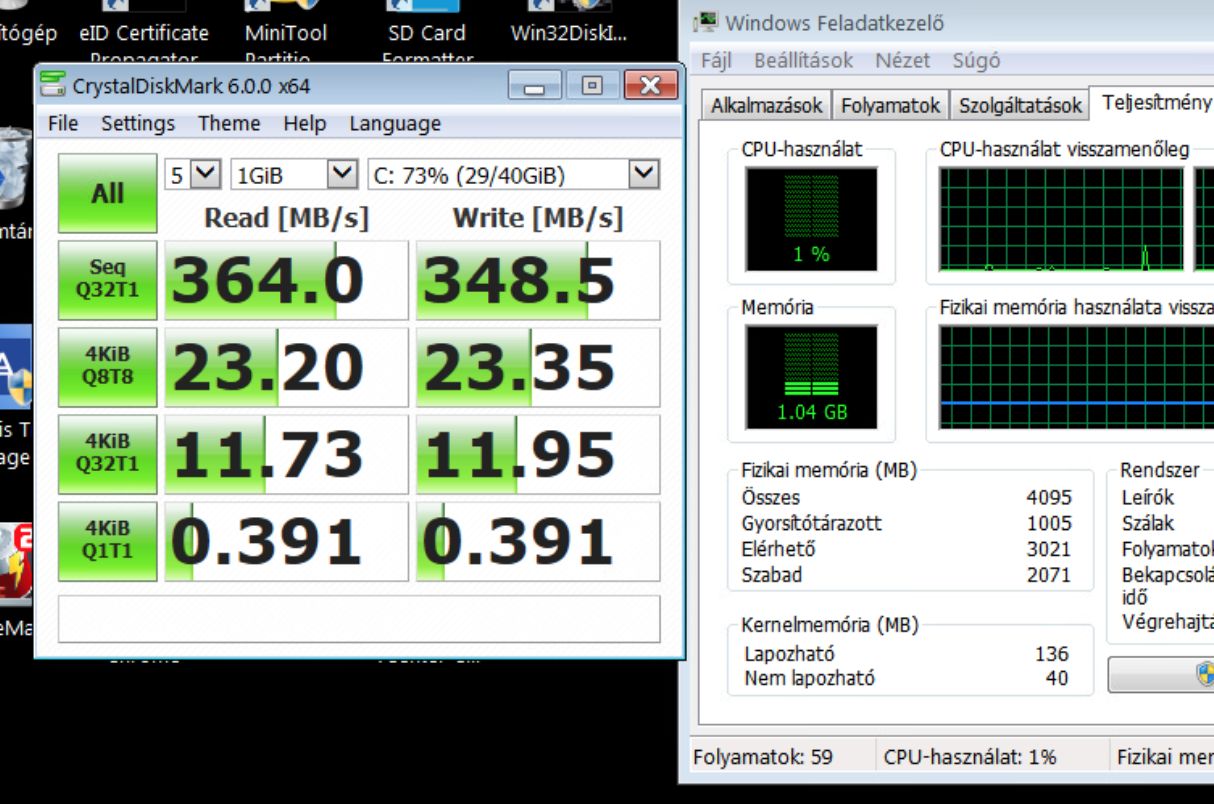The width and height of the screenshot is (1214, 804).
Task: Open the test size dropdown showing 1GiB
Action: [294, 175]
